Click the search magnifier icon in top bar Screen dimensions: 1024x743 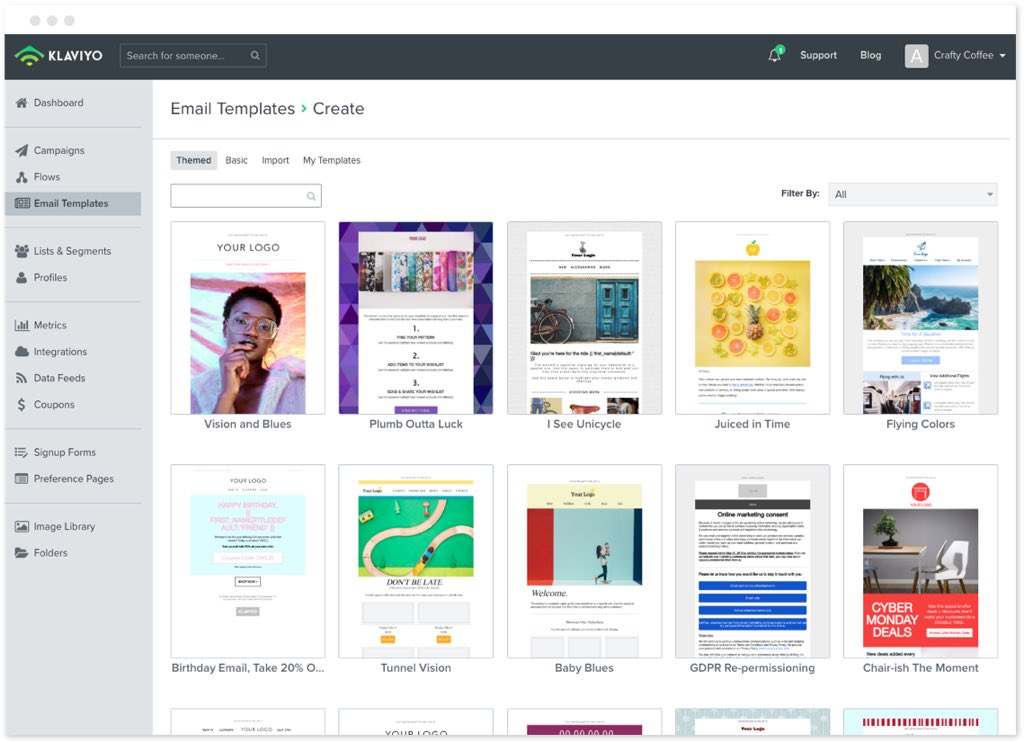point(255,55)
